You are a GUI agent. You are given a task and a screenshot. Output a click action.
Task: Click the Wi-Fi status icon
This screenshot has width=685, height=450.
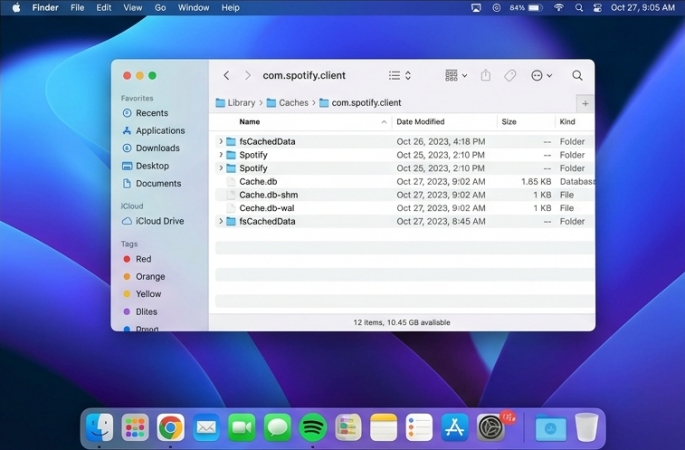click(559, 8)
